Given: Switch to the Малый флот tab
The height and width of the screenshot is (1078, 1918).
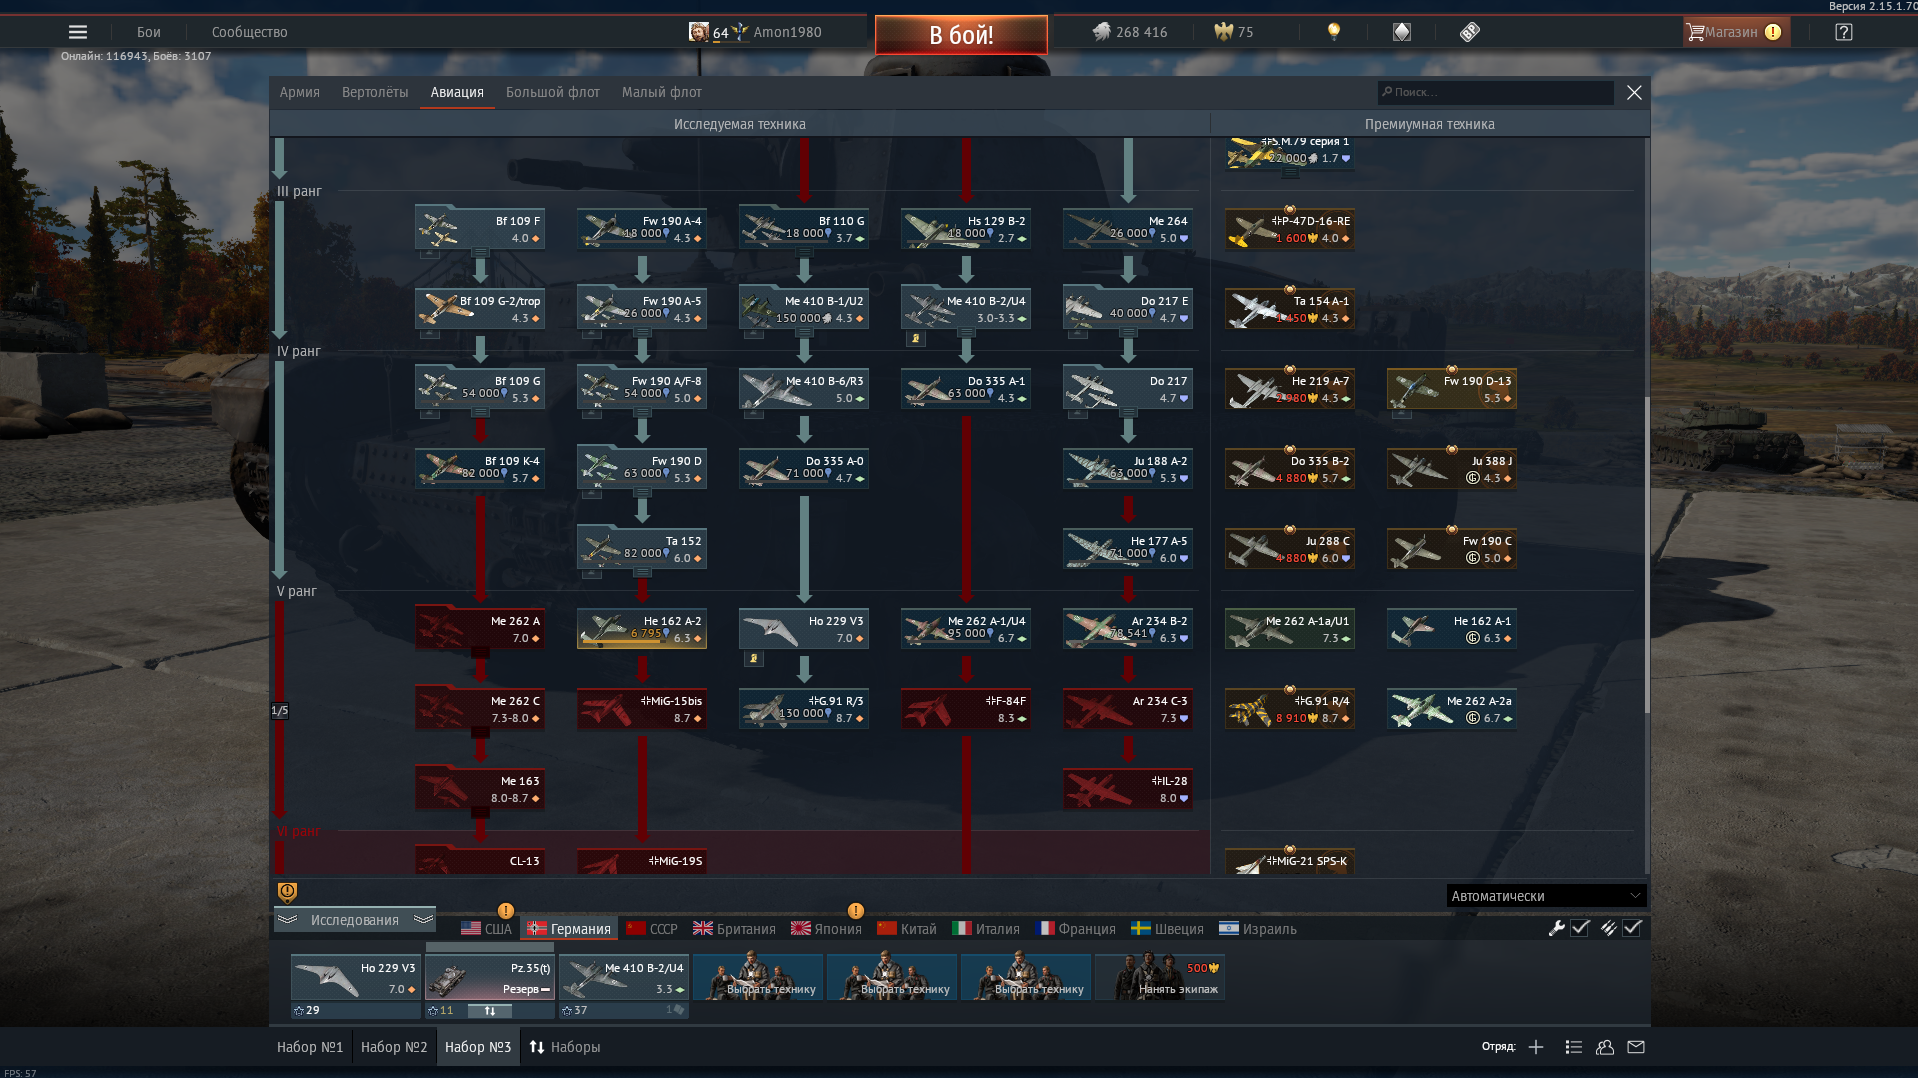Looking at the screenshot, I should (662, 92).
